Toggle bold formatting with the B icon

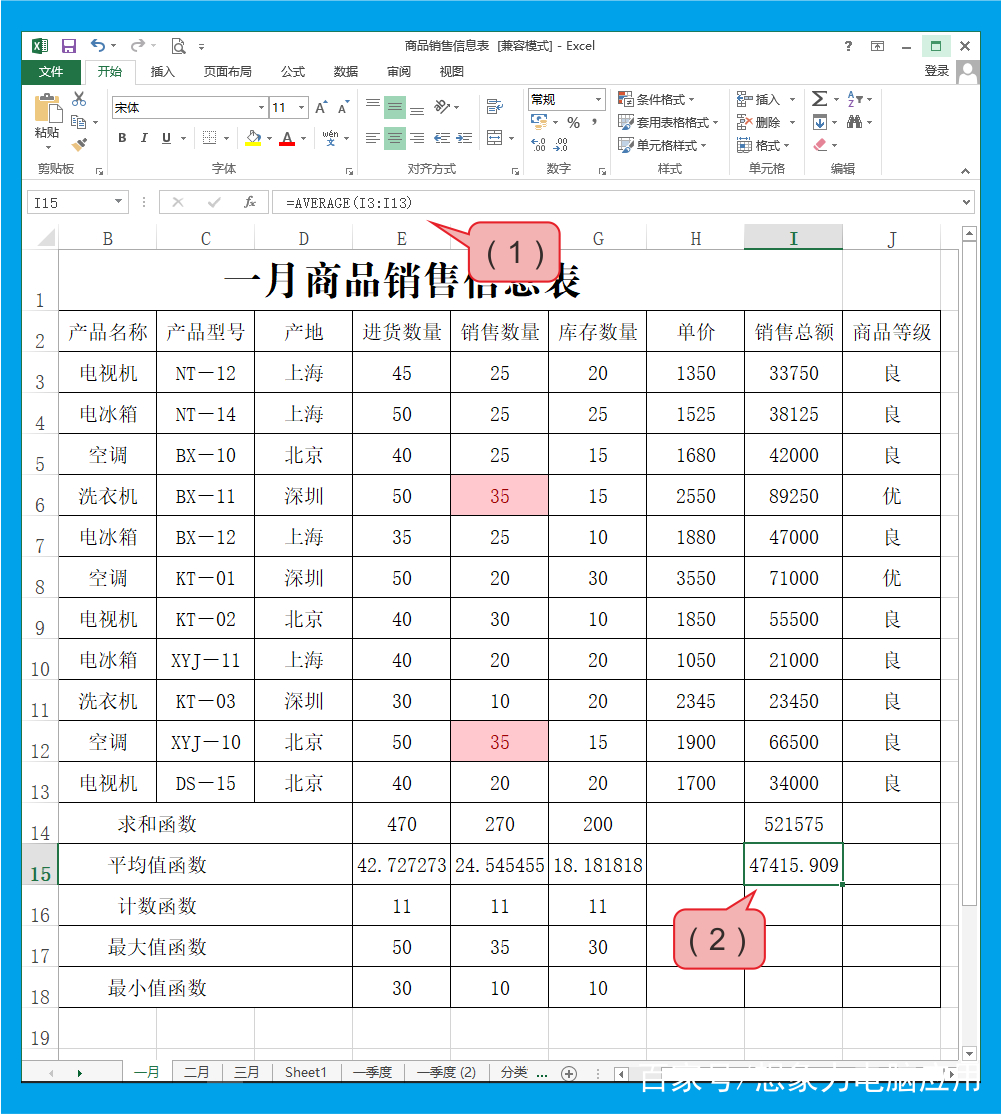122,137
